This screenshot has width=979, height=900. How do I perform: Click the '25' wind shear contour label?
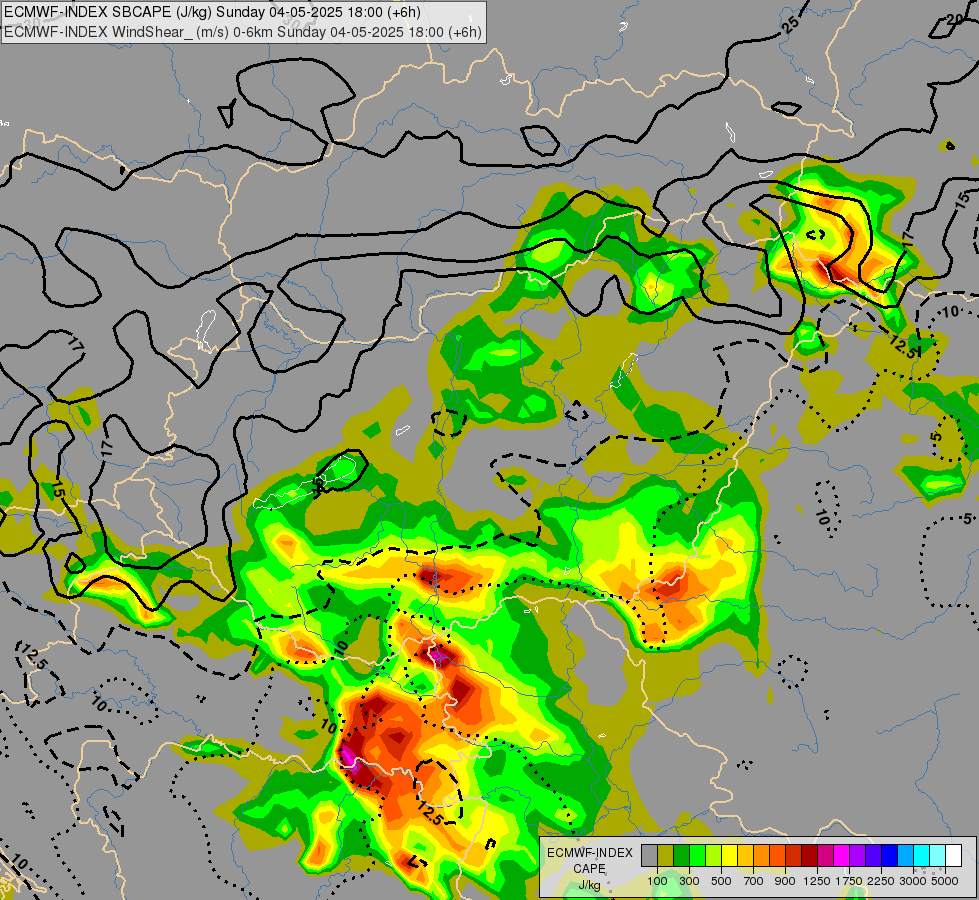[790, 24]
